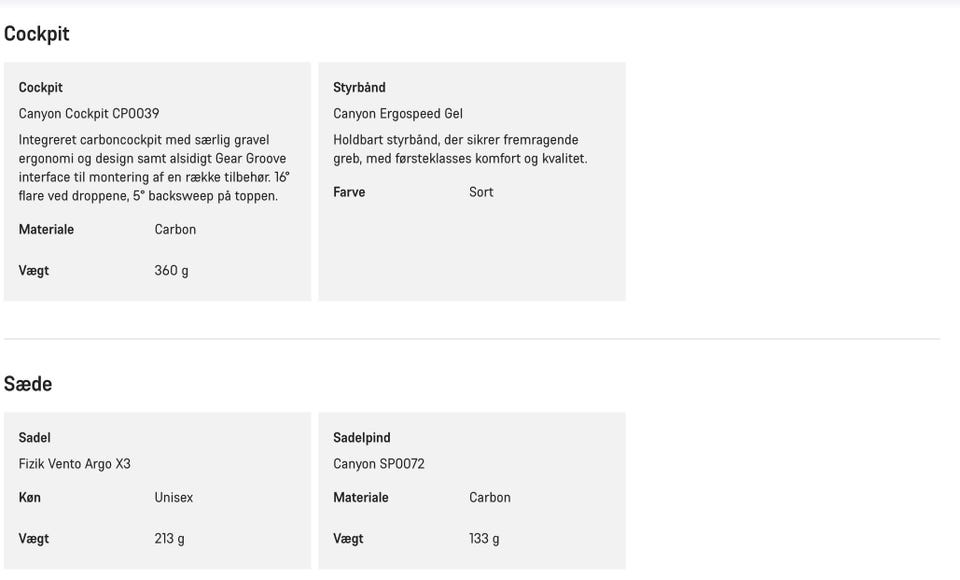
Task: Click the Farve label
Action: [x=349, y=192]
